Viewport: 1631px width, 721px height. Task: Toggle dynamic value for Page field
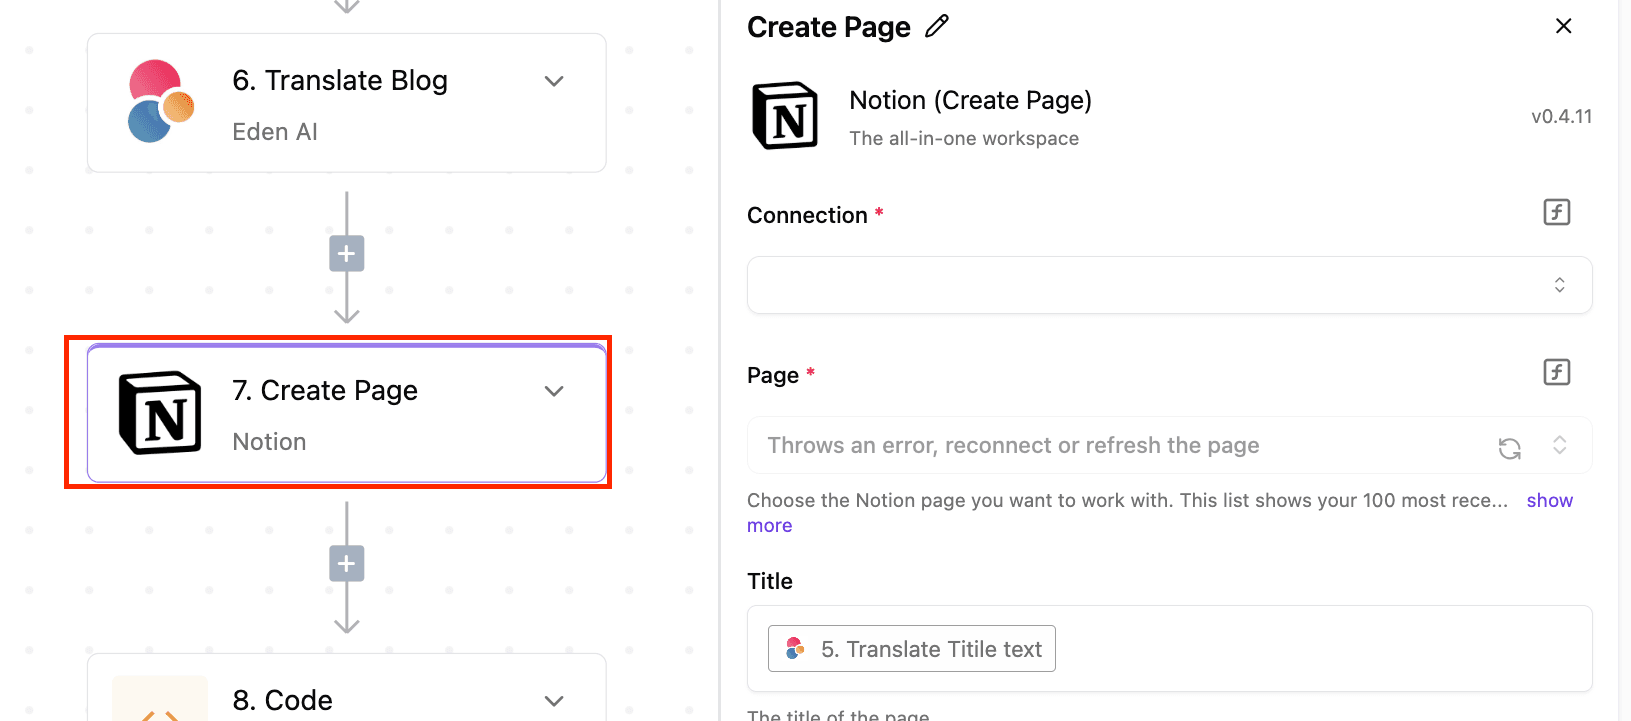click(1556, 372)
